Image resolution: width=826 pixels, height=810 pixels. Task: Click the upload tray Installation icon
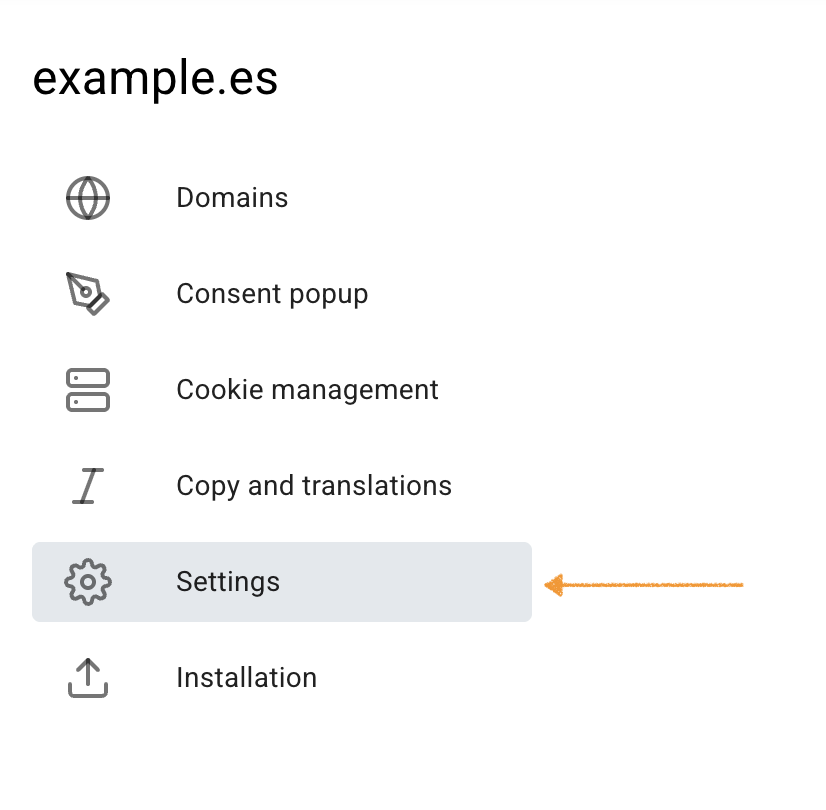(88, 678)
